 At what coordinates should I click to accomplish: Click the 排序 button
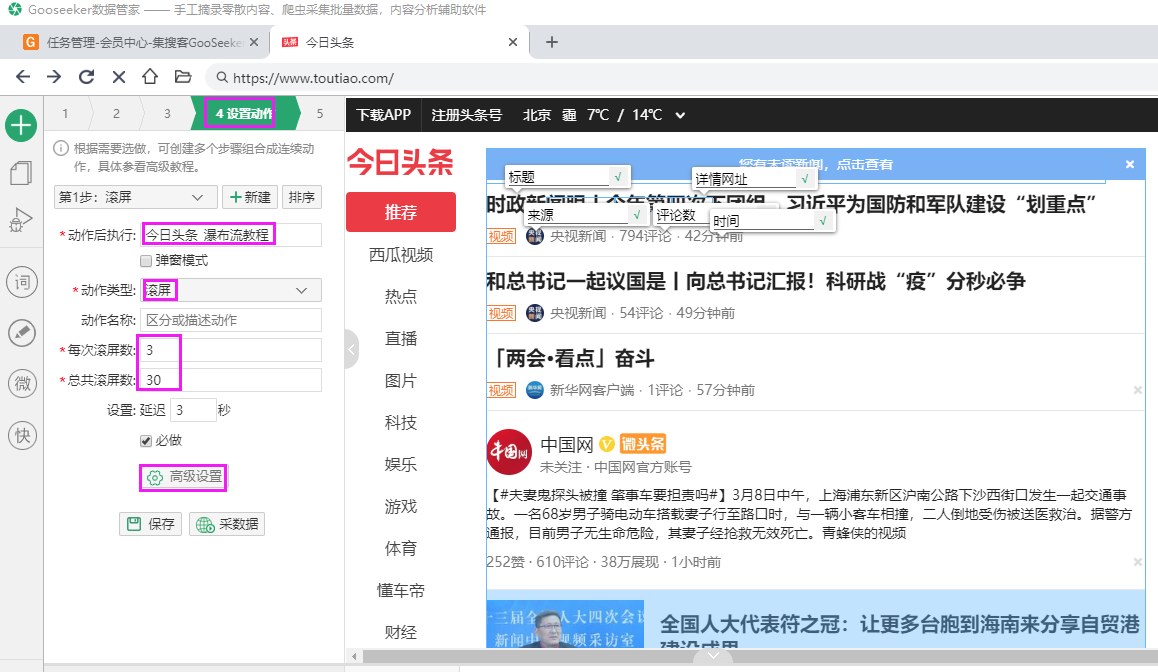coord(301,197)
